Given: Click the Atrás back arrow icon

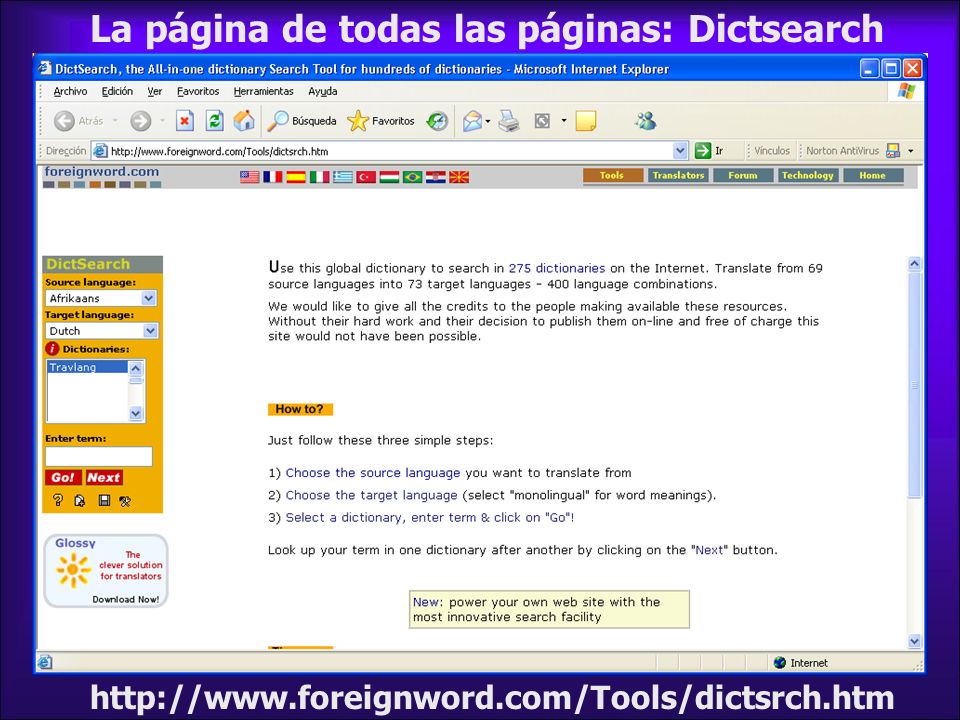Looking at the screenshot, I should click(x=64, y=121).
